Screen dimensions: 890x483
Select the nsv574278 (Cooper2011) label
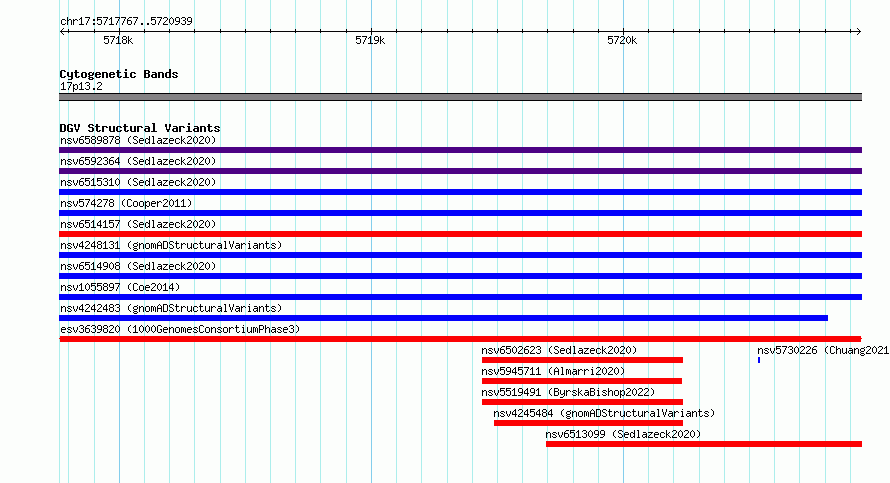[x=126, y=203]
